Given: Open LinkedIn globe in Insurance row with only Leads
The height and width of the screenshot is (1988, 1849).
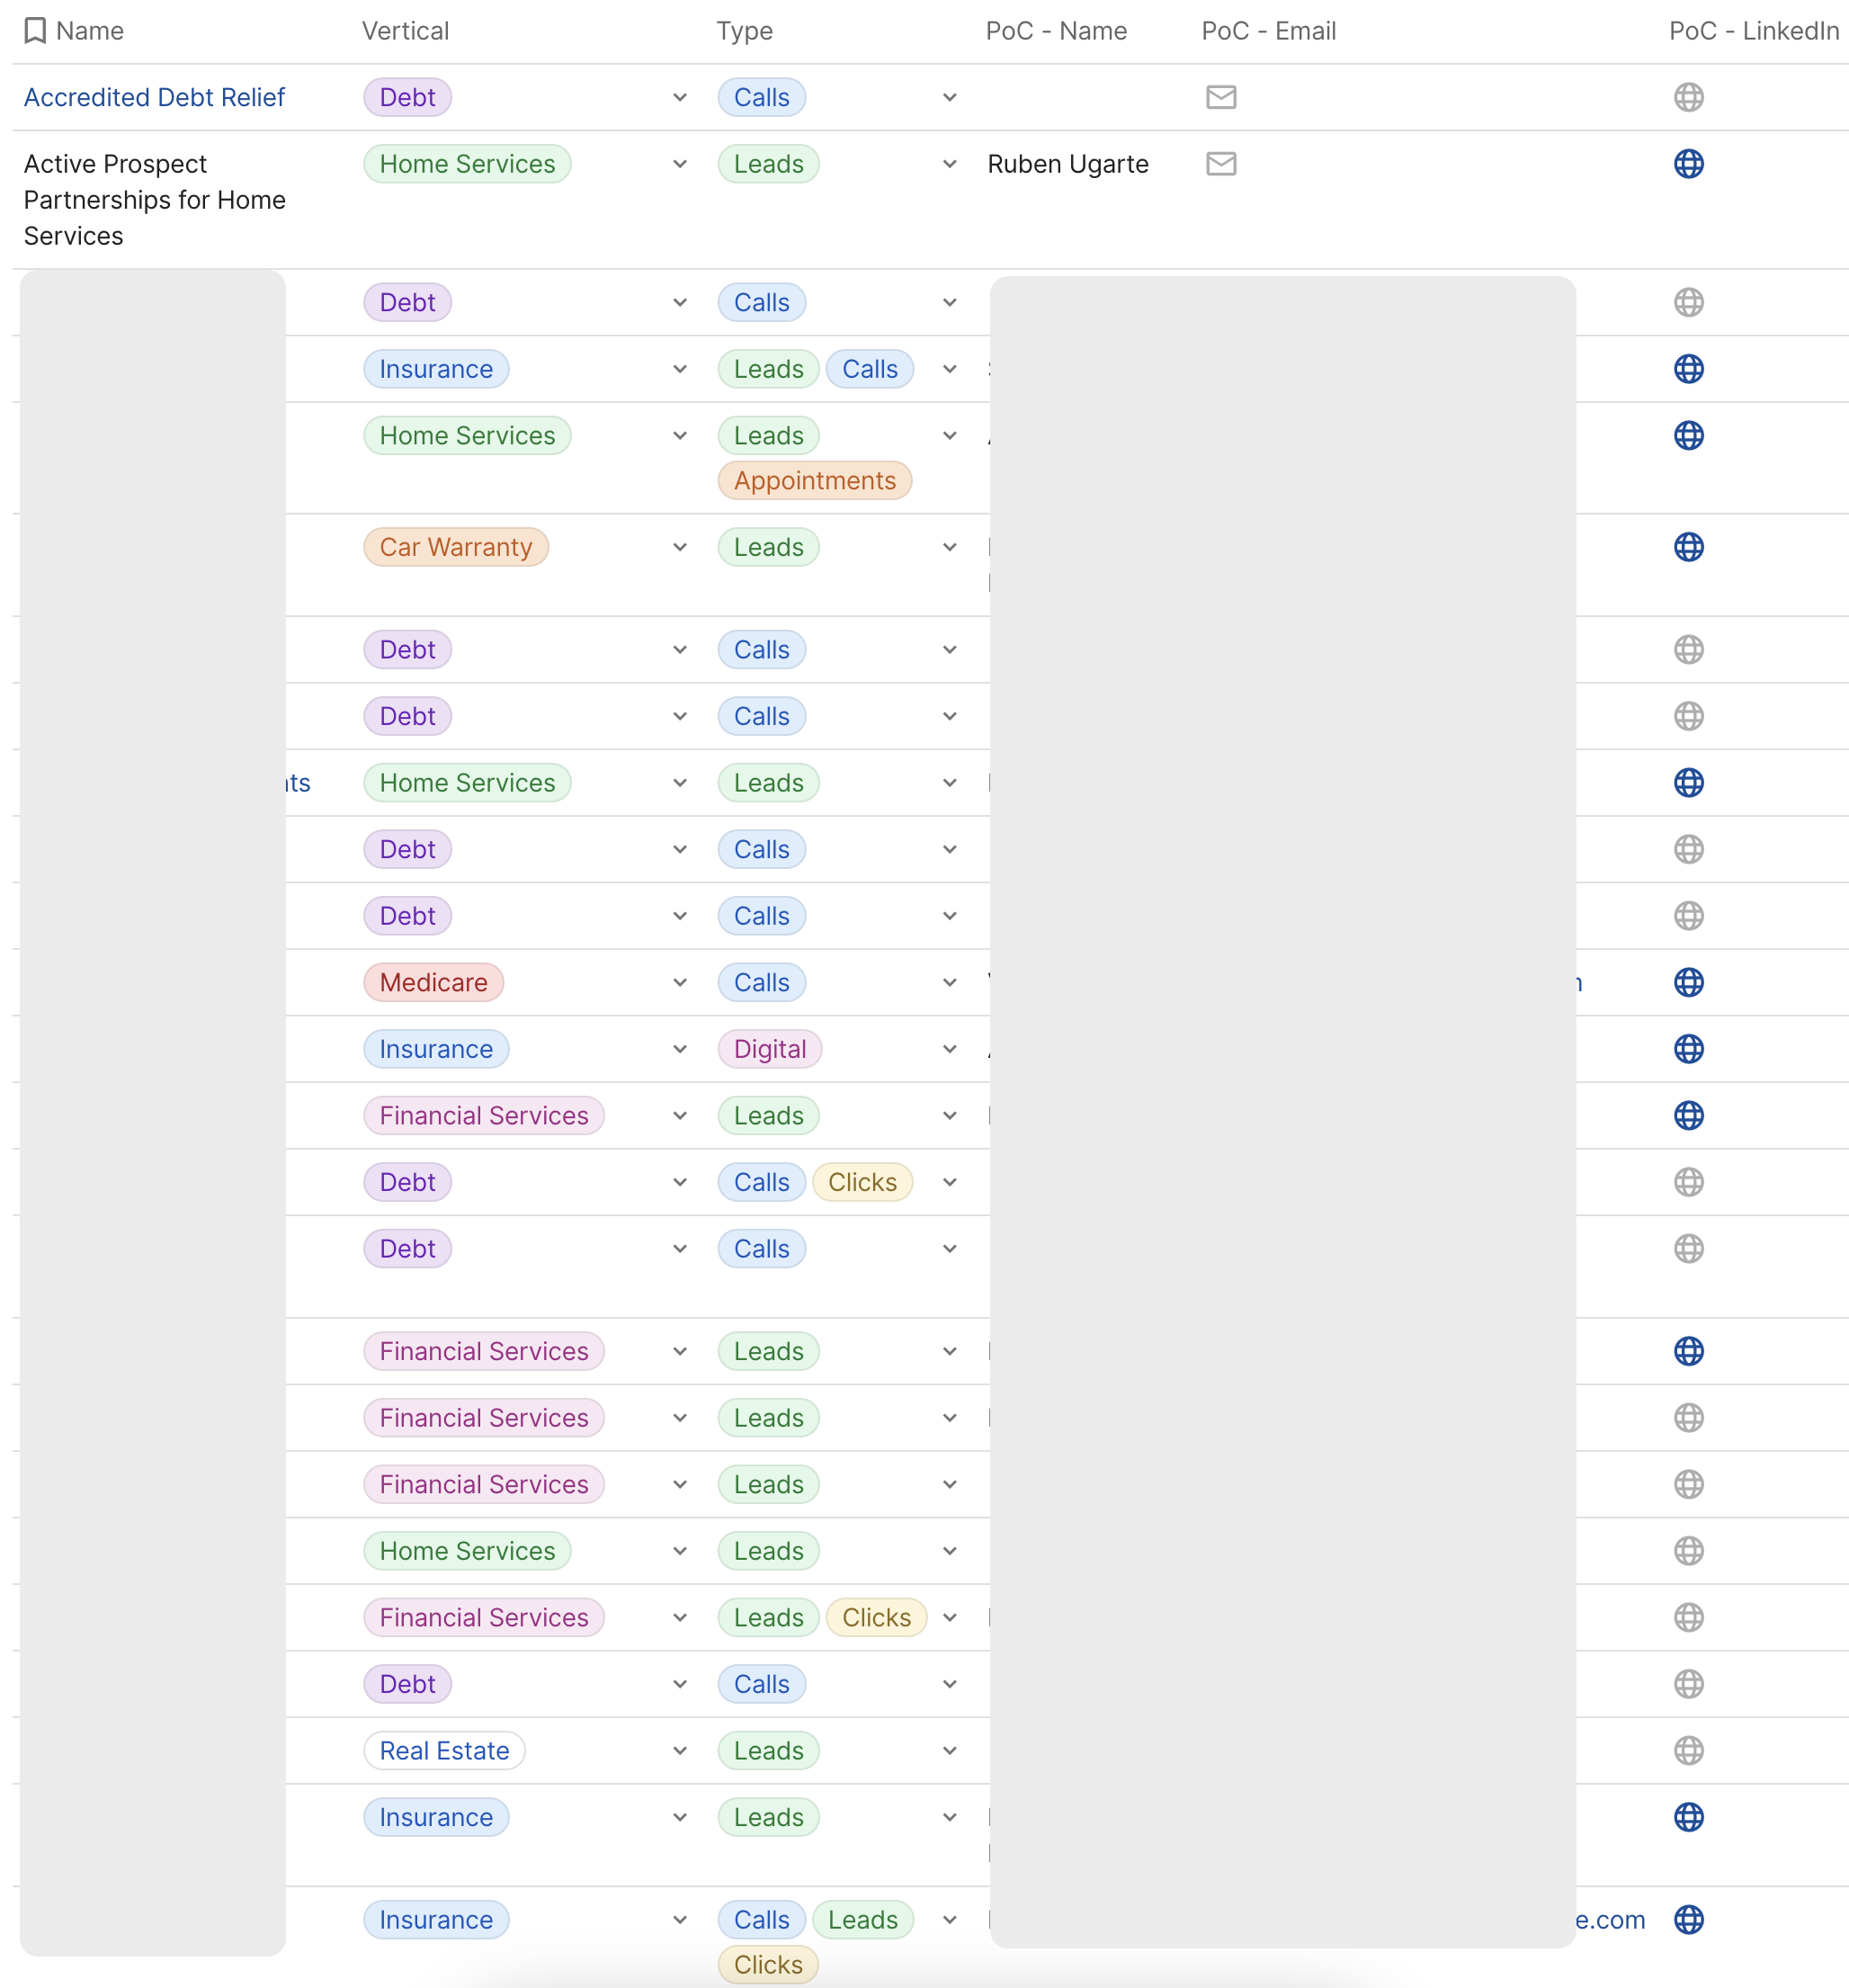Looking at the screenshot, I should point(1688,1817).
